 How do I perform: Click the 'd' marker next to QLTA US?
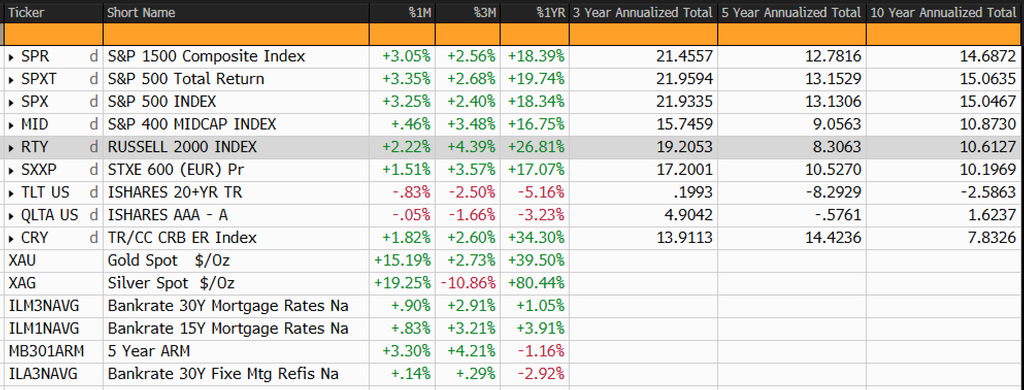95,216
